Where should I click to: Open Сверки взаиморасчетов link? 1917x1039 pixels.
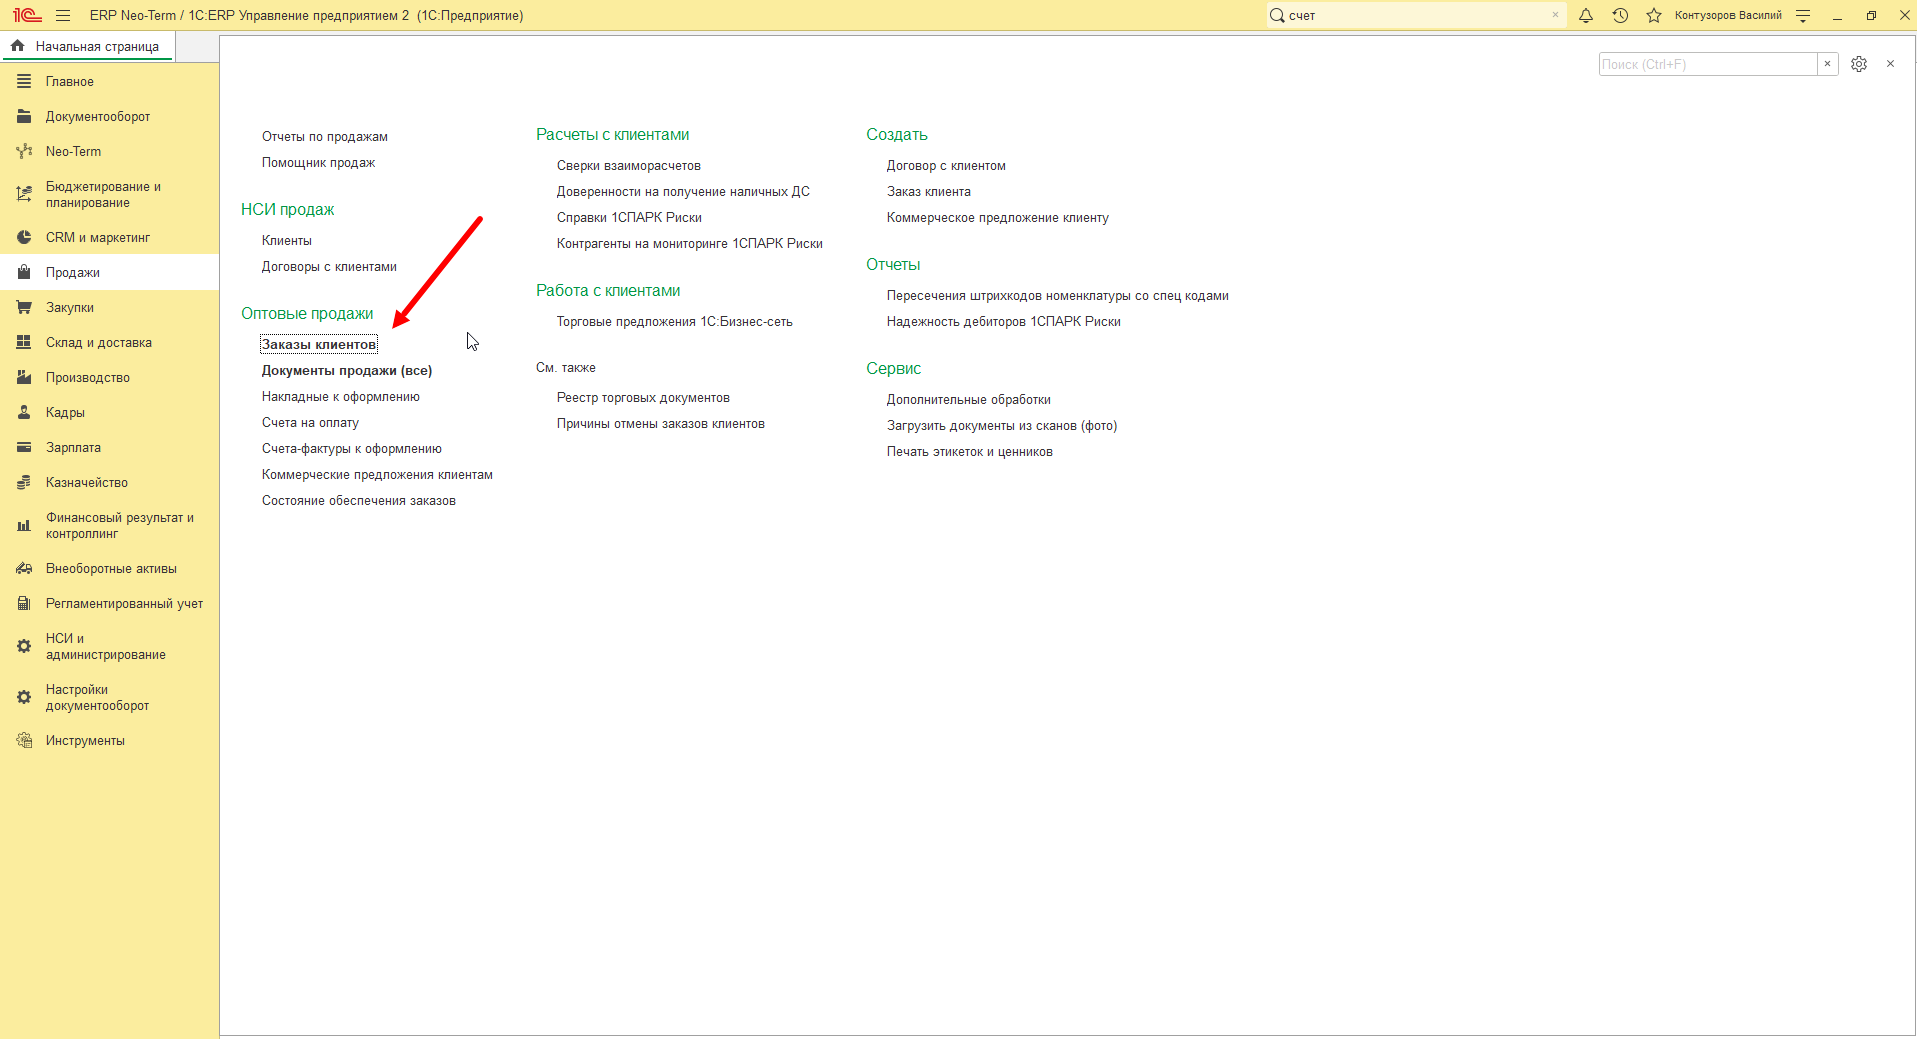(x=629, y=165)
